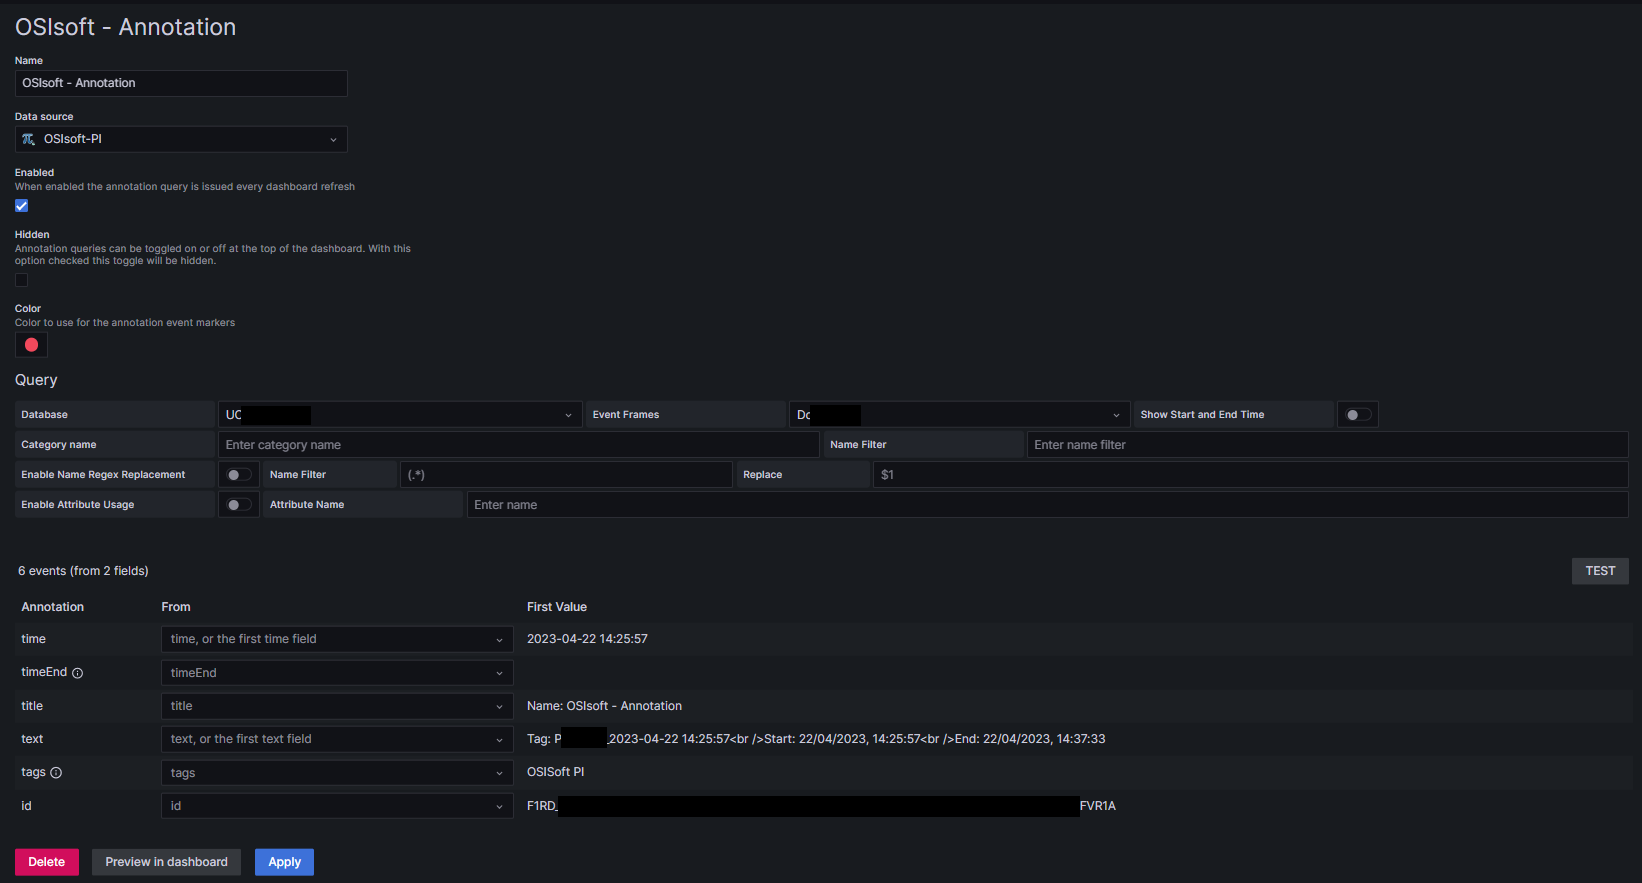Click the 'First Value' column header

(x=557, y=607)
